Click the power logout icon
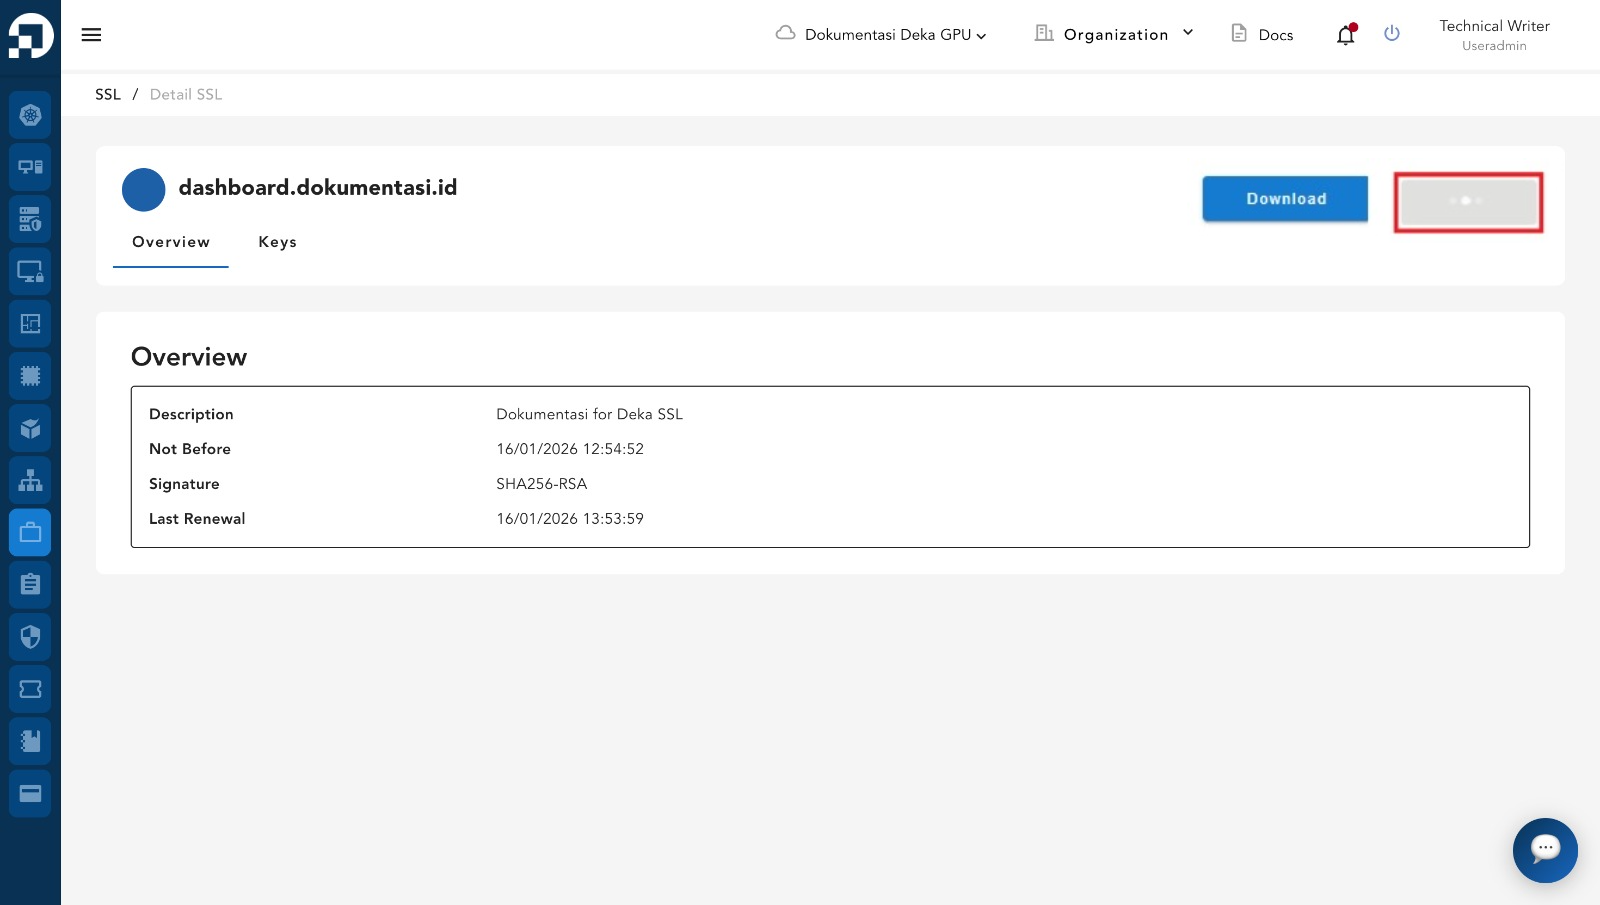Screen dimensions: 1600x905 (1391, 34)
